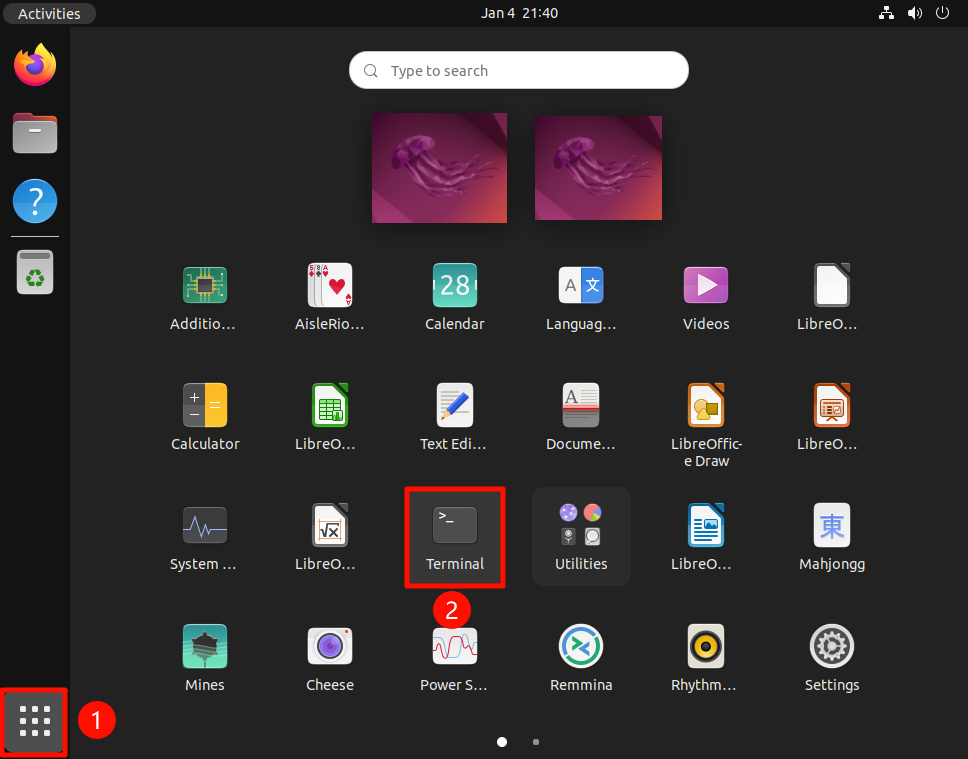Launch AisleRiot solitaire
This screenshot has width=968, height=759.
[330, 285]
